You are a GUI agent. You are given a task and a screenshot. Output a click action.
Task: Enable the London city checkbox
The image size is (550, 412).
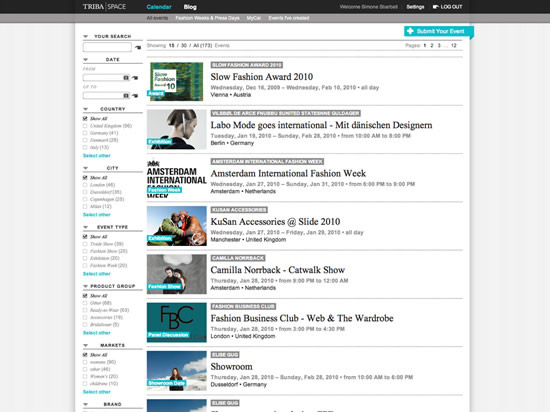(85, 185)
